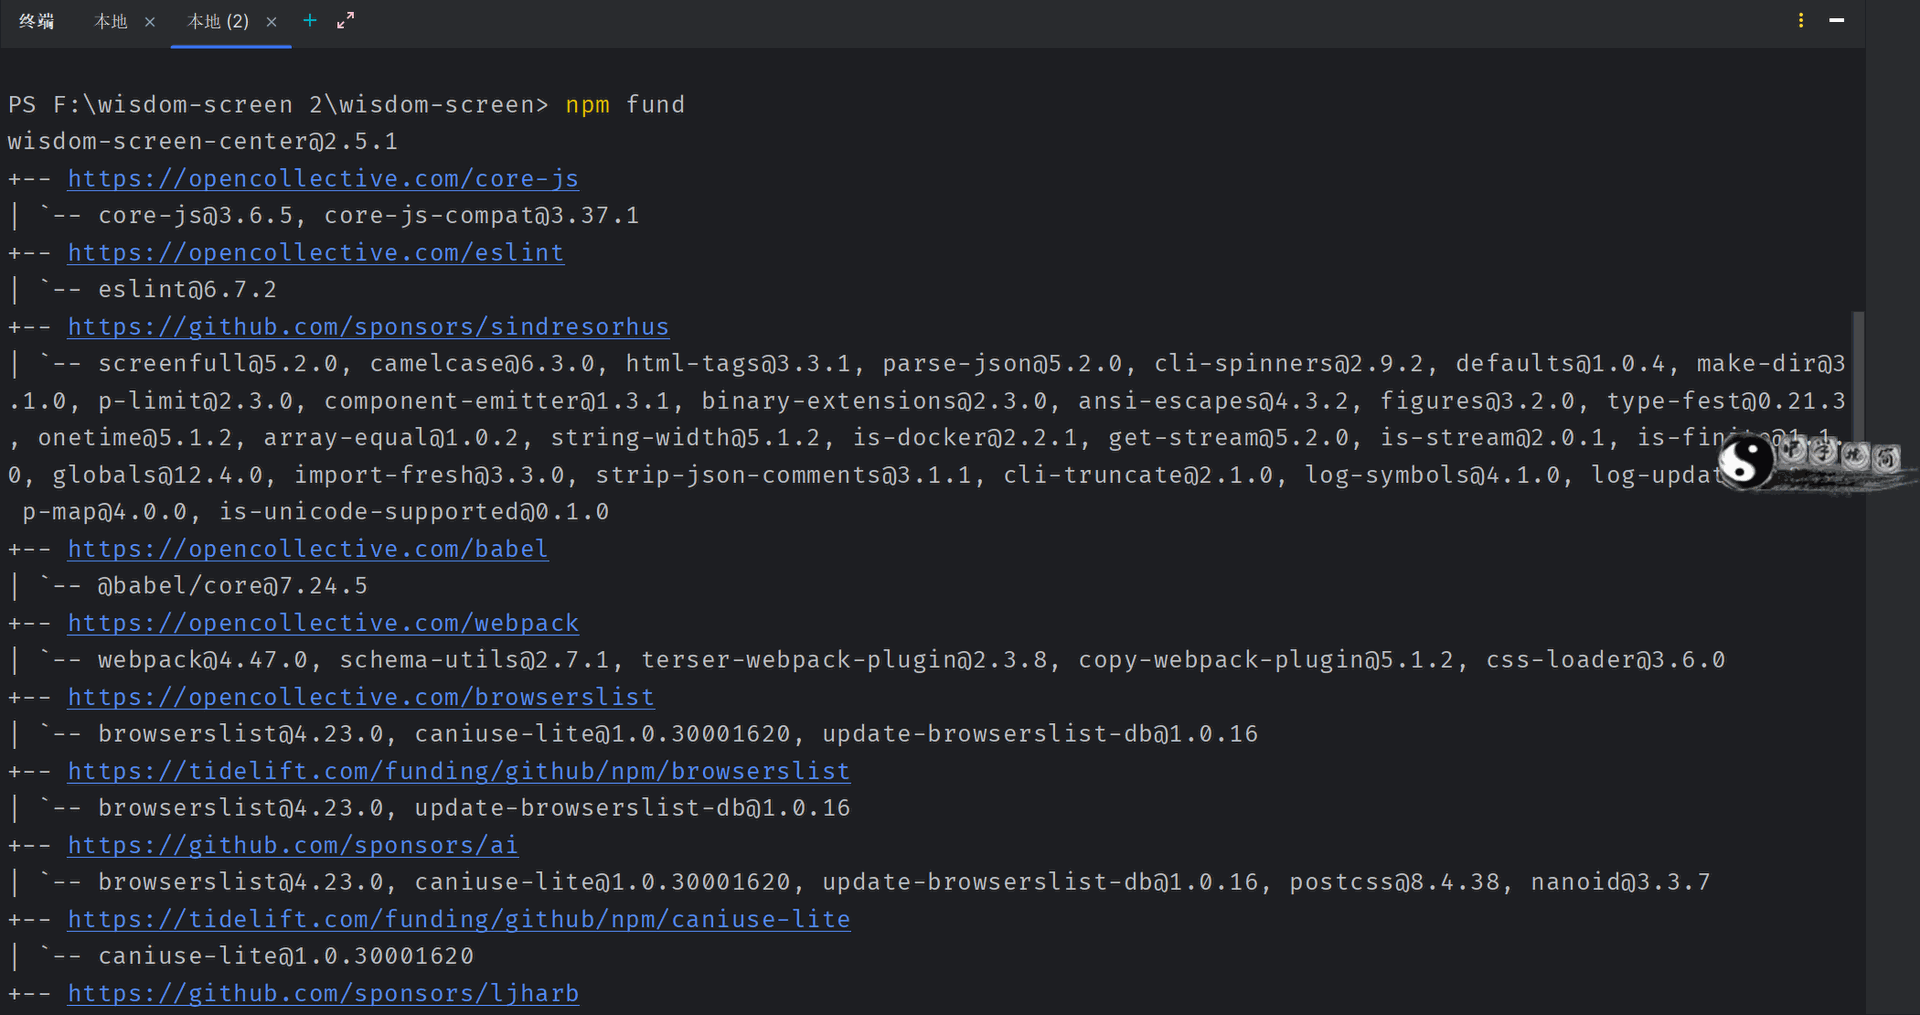Click the '@babel/core@7.24.5' entry

tap(233, 586)
